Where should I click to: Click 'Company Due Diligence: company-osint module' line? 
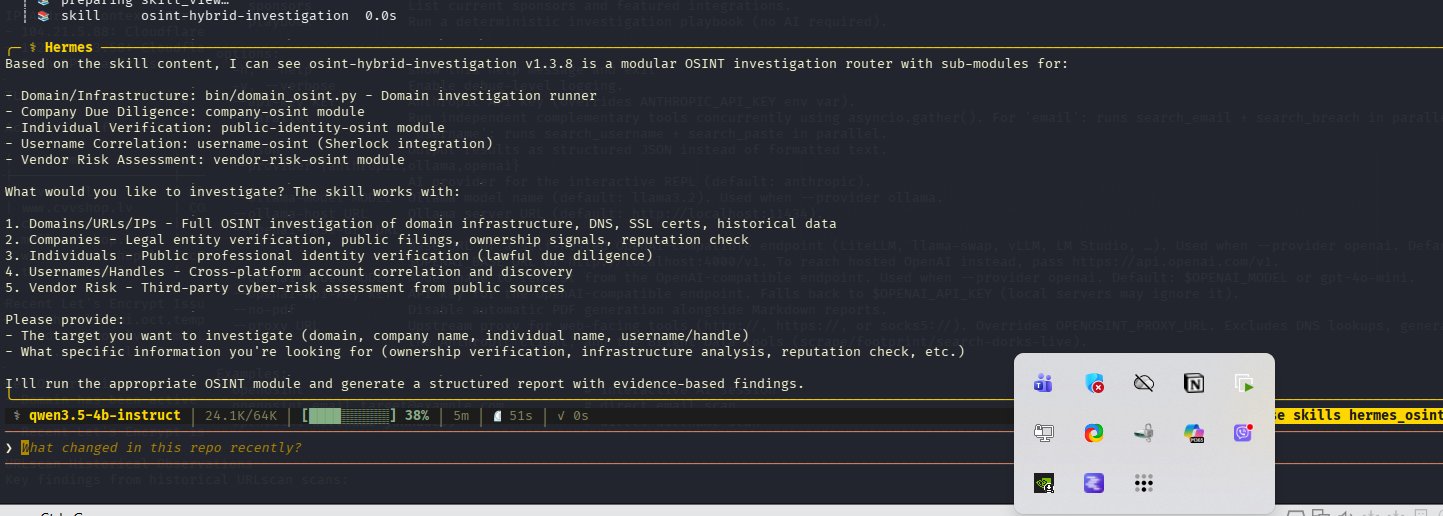(x=185, y=111)
